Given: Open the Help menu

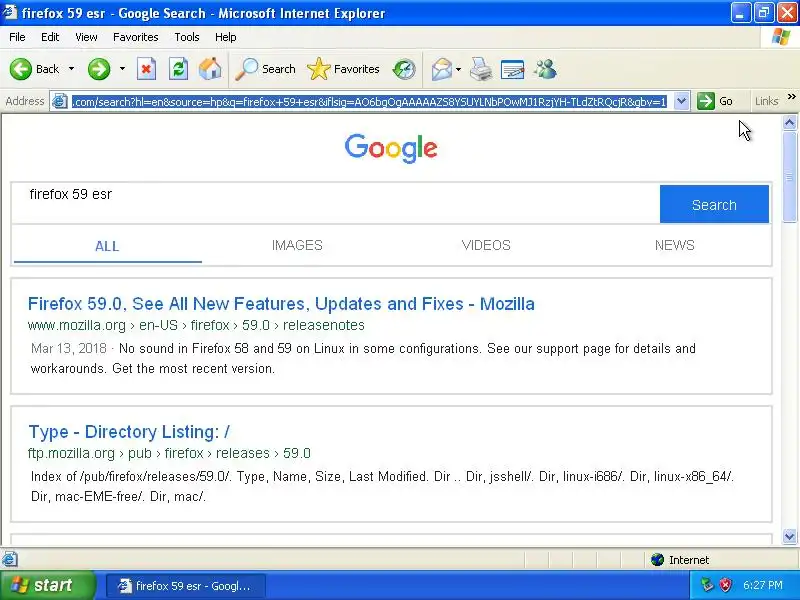Looking at the screenshot, I should coord(226,37).
